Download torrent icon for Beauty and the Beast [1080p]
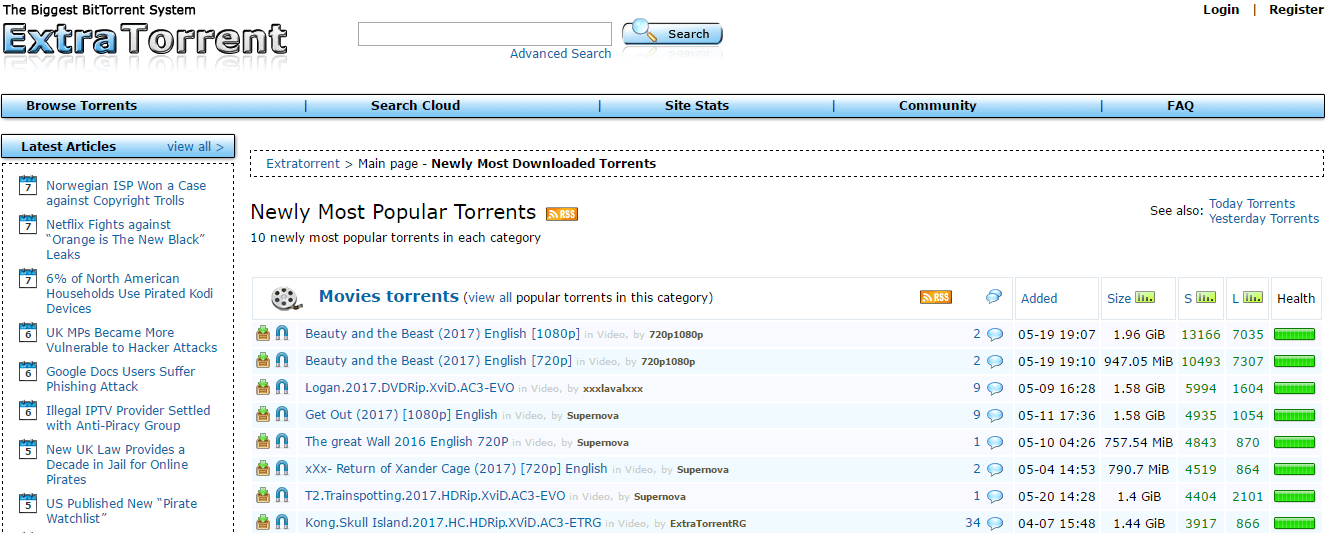 (263, 334)
